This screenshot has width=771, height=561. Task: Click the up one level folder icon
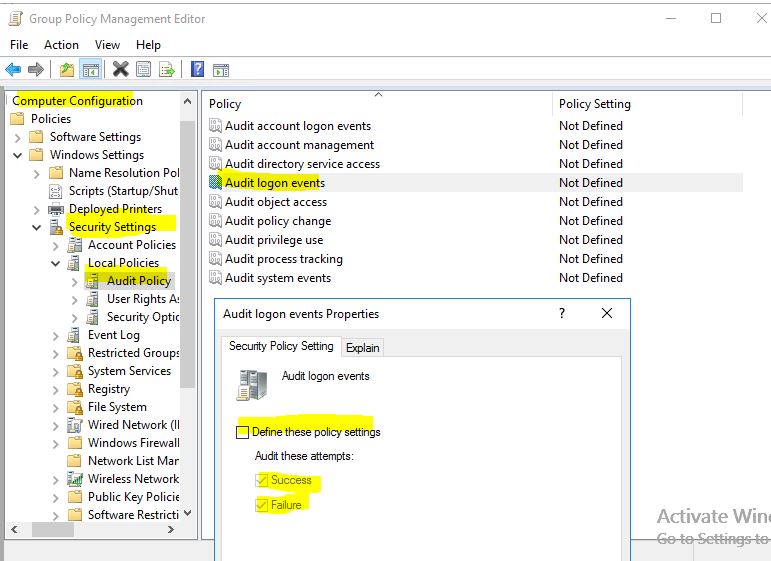66,70
